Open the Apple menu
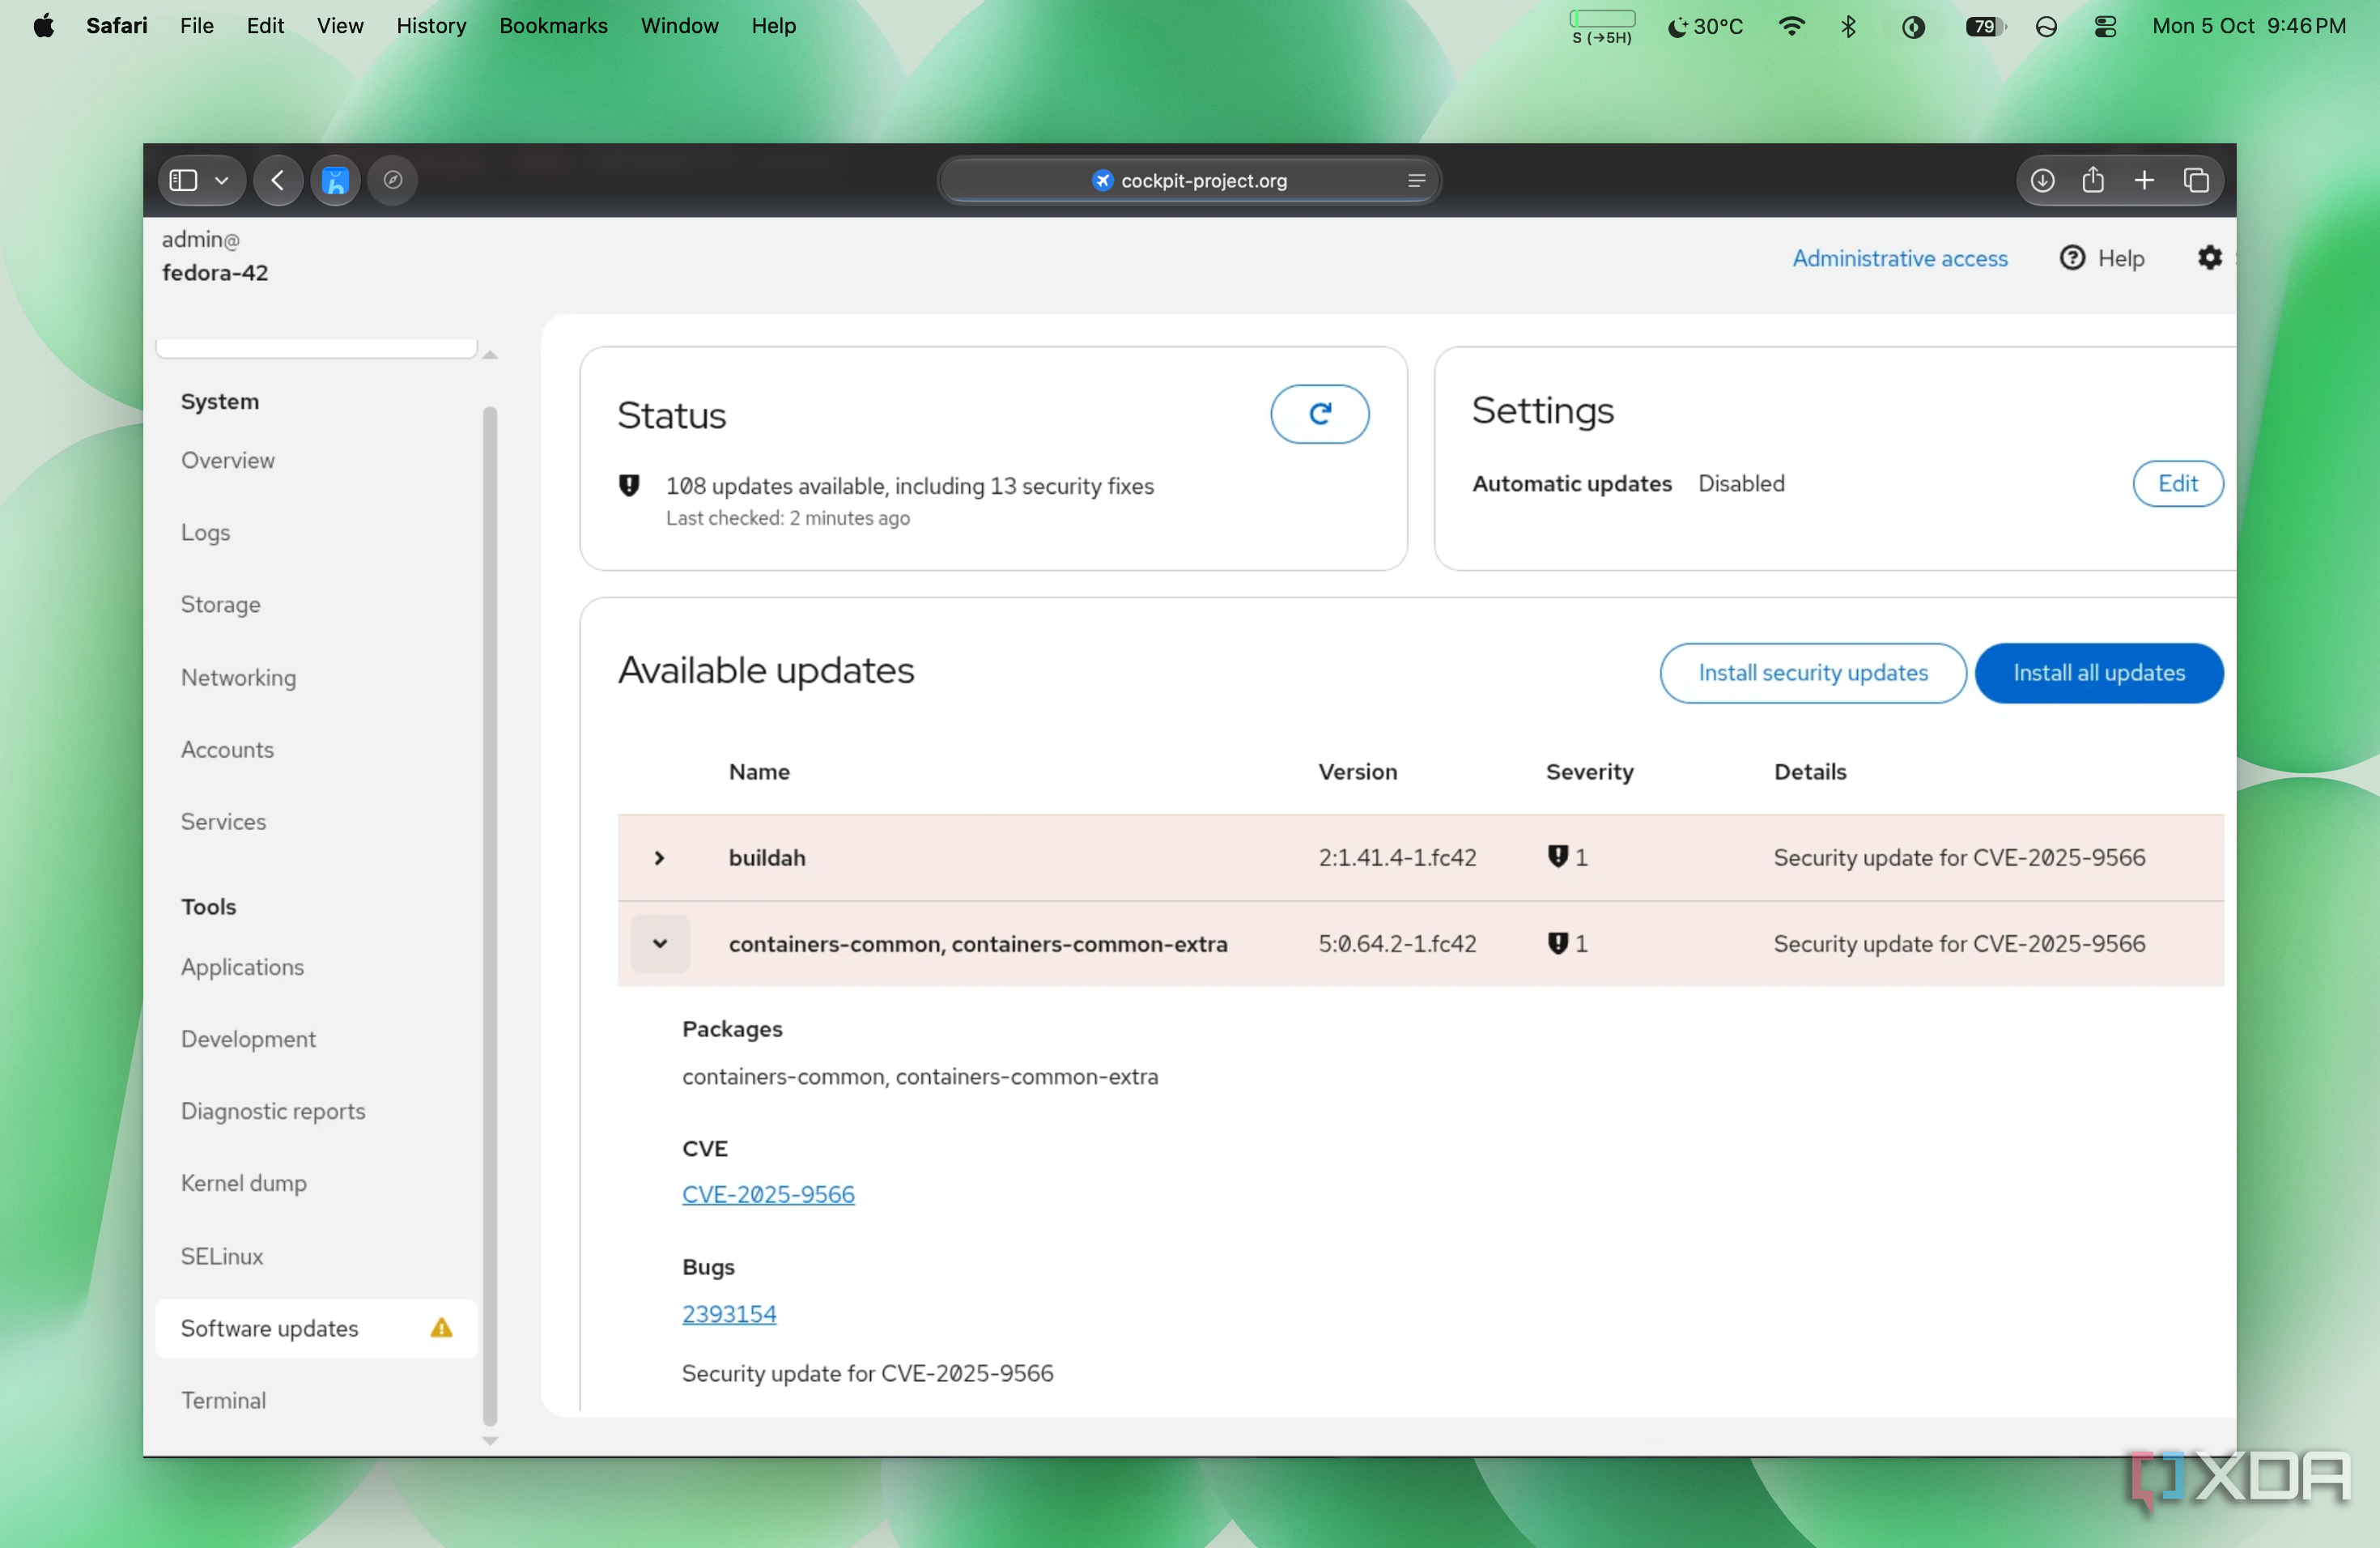The height and width of the screenshot is (1548, 2380). pos(43,26)
